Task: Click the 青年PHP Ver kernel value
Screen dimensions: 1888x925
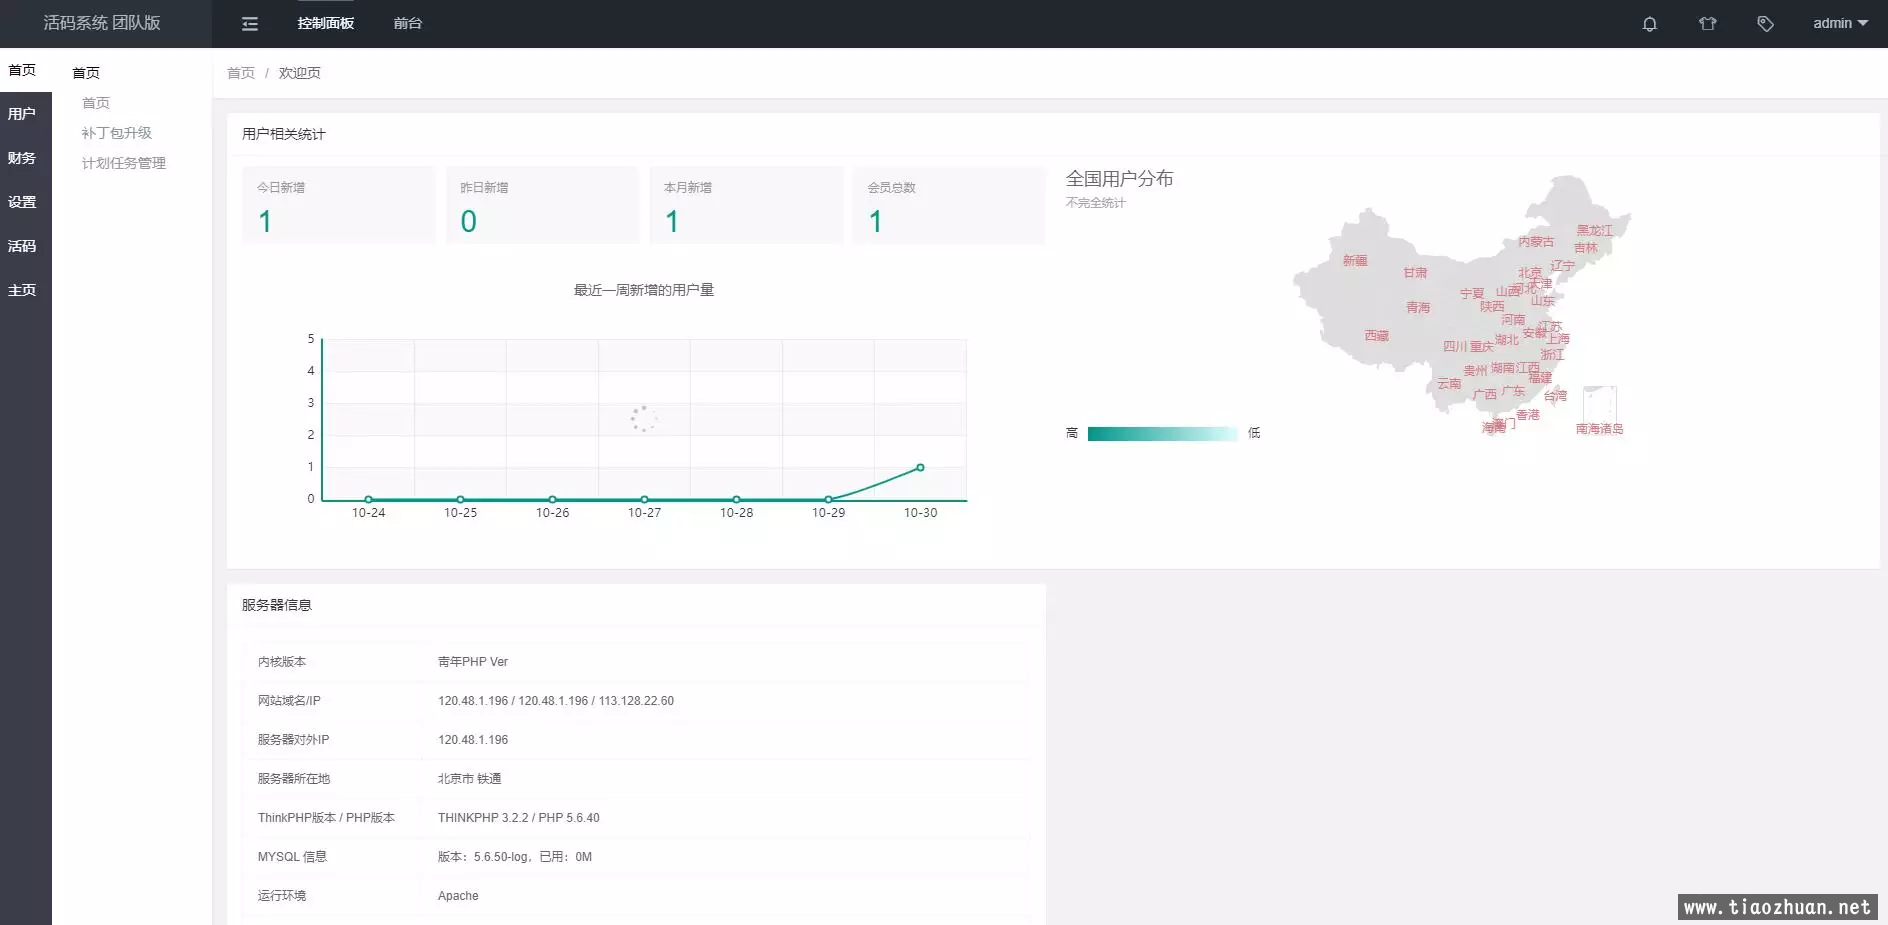Action: [473, 662]
